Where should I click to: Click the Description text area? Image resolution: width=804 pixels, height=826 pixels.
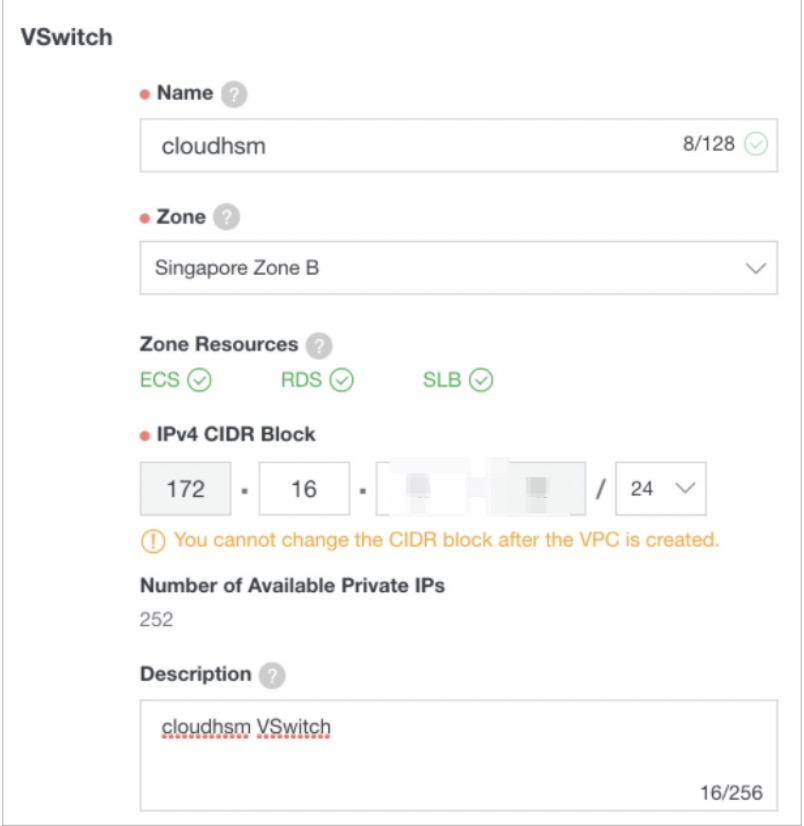tap(457, 755)
